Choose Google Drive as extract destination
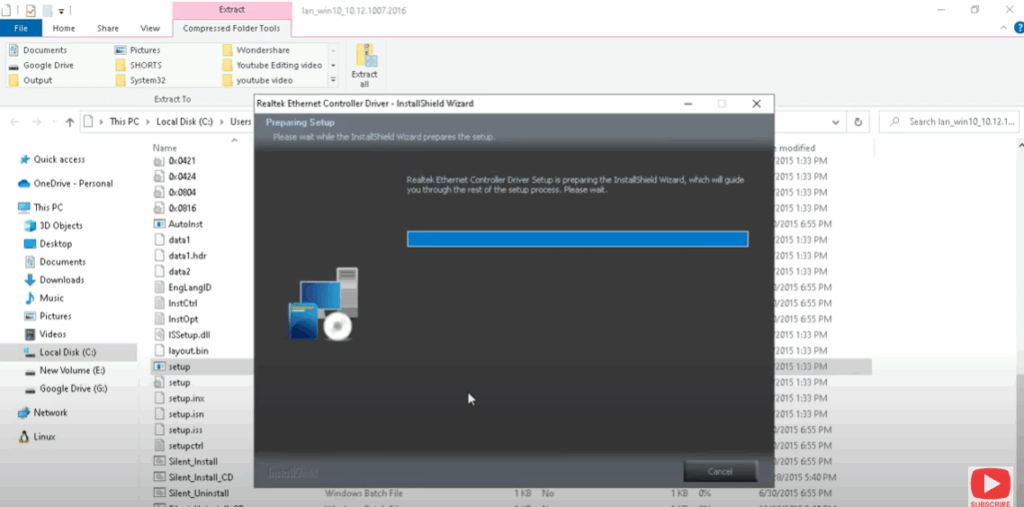 [x=41, y=65]
